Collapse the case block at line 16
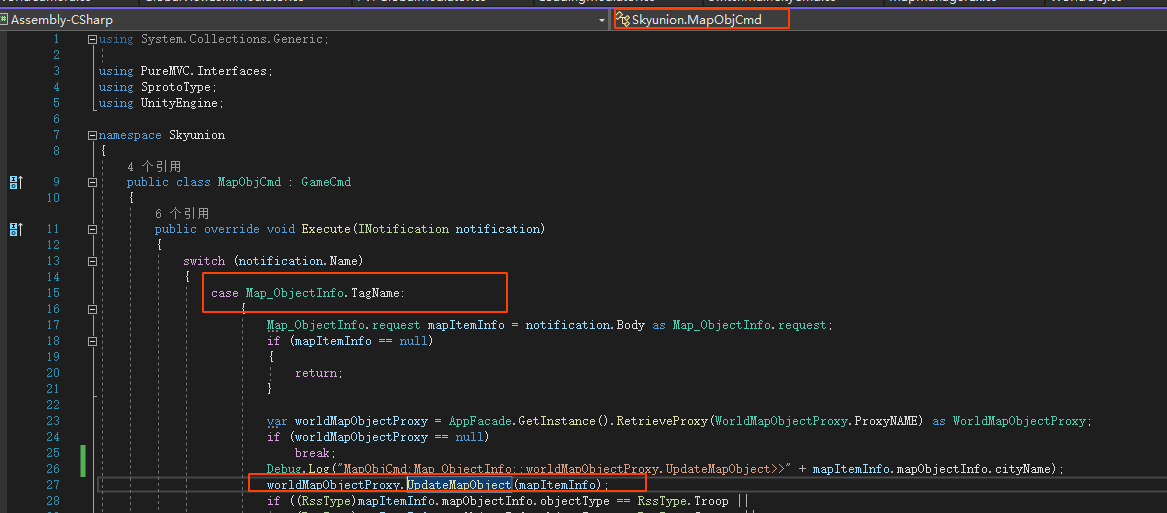Image resolution: width=1167 pixels, height=513 pixels. coord(93,309)
